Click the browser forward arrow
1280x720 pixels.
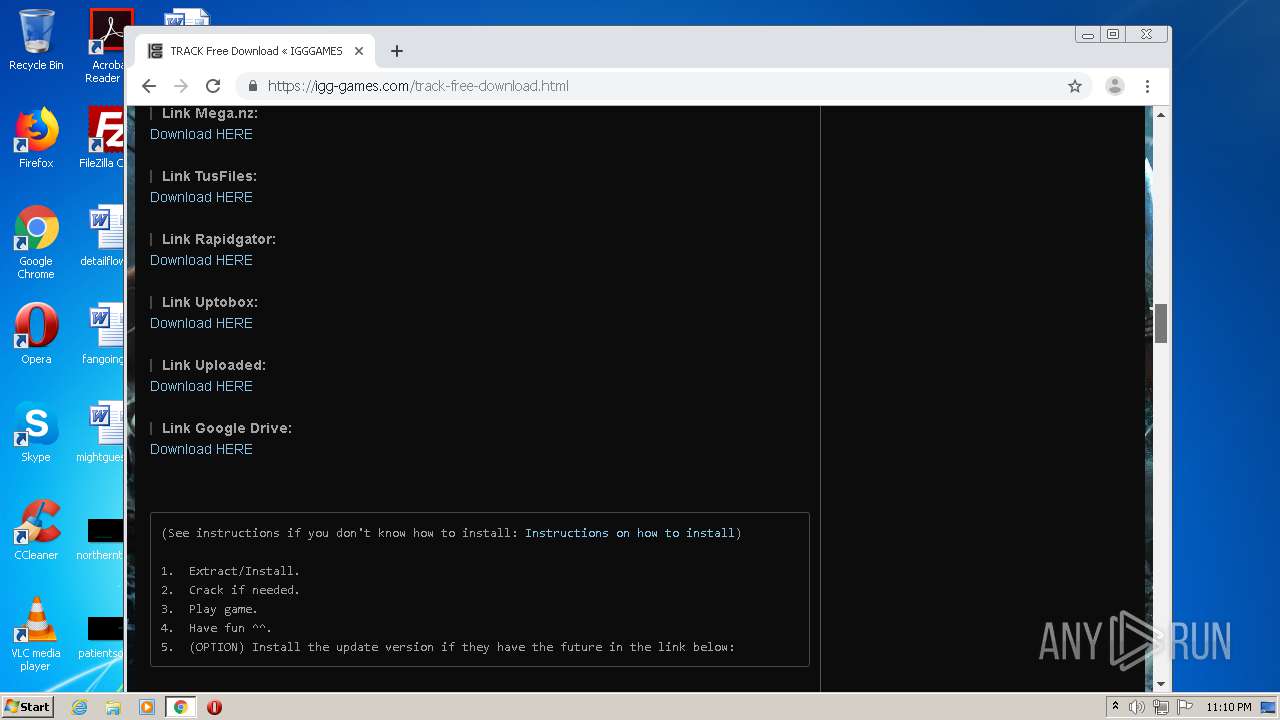tap(181, 86)
